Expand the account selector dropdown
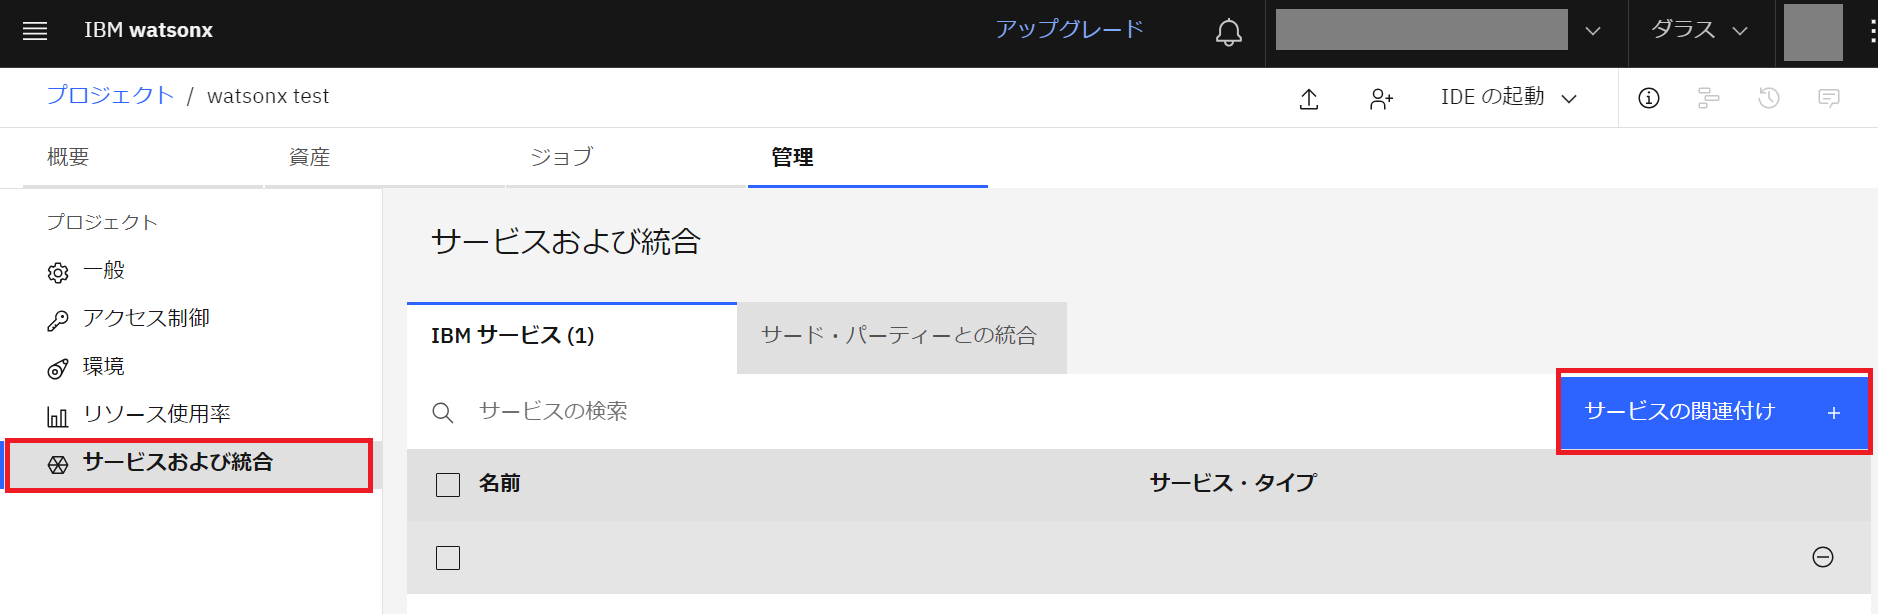This screenshot has width=1878, height=614. pos(1592,31)
